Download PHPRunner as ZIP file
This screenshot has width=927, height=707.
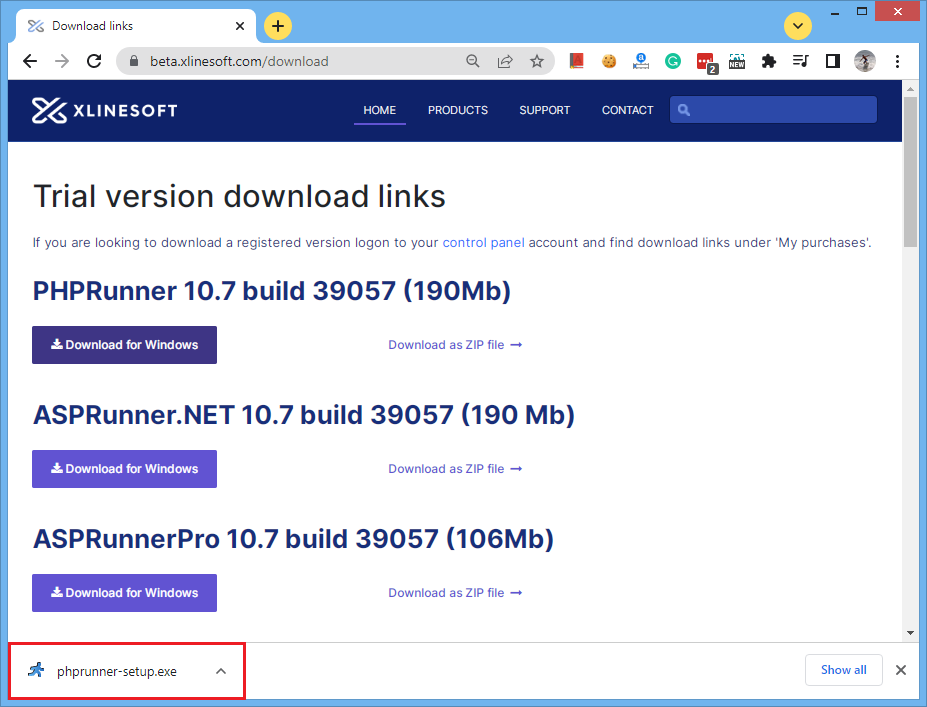[455, 345]
